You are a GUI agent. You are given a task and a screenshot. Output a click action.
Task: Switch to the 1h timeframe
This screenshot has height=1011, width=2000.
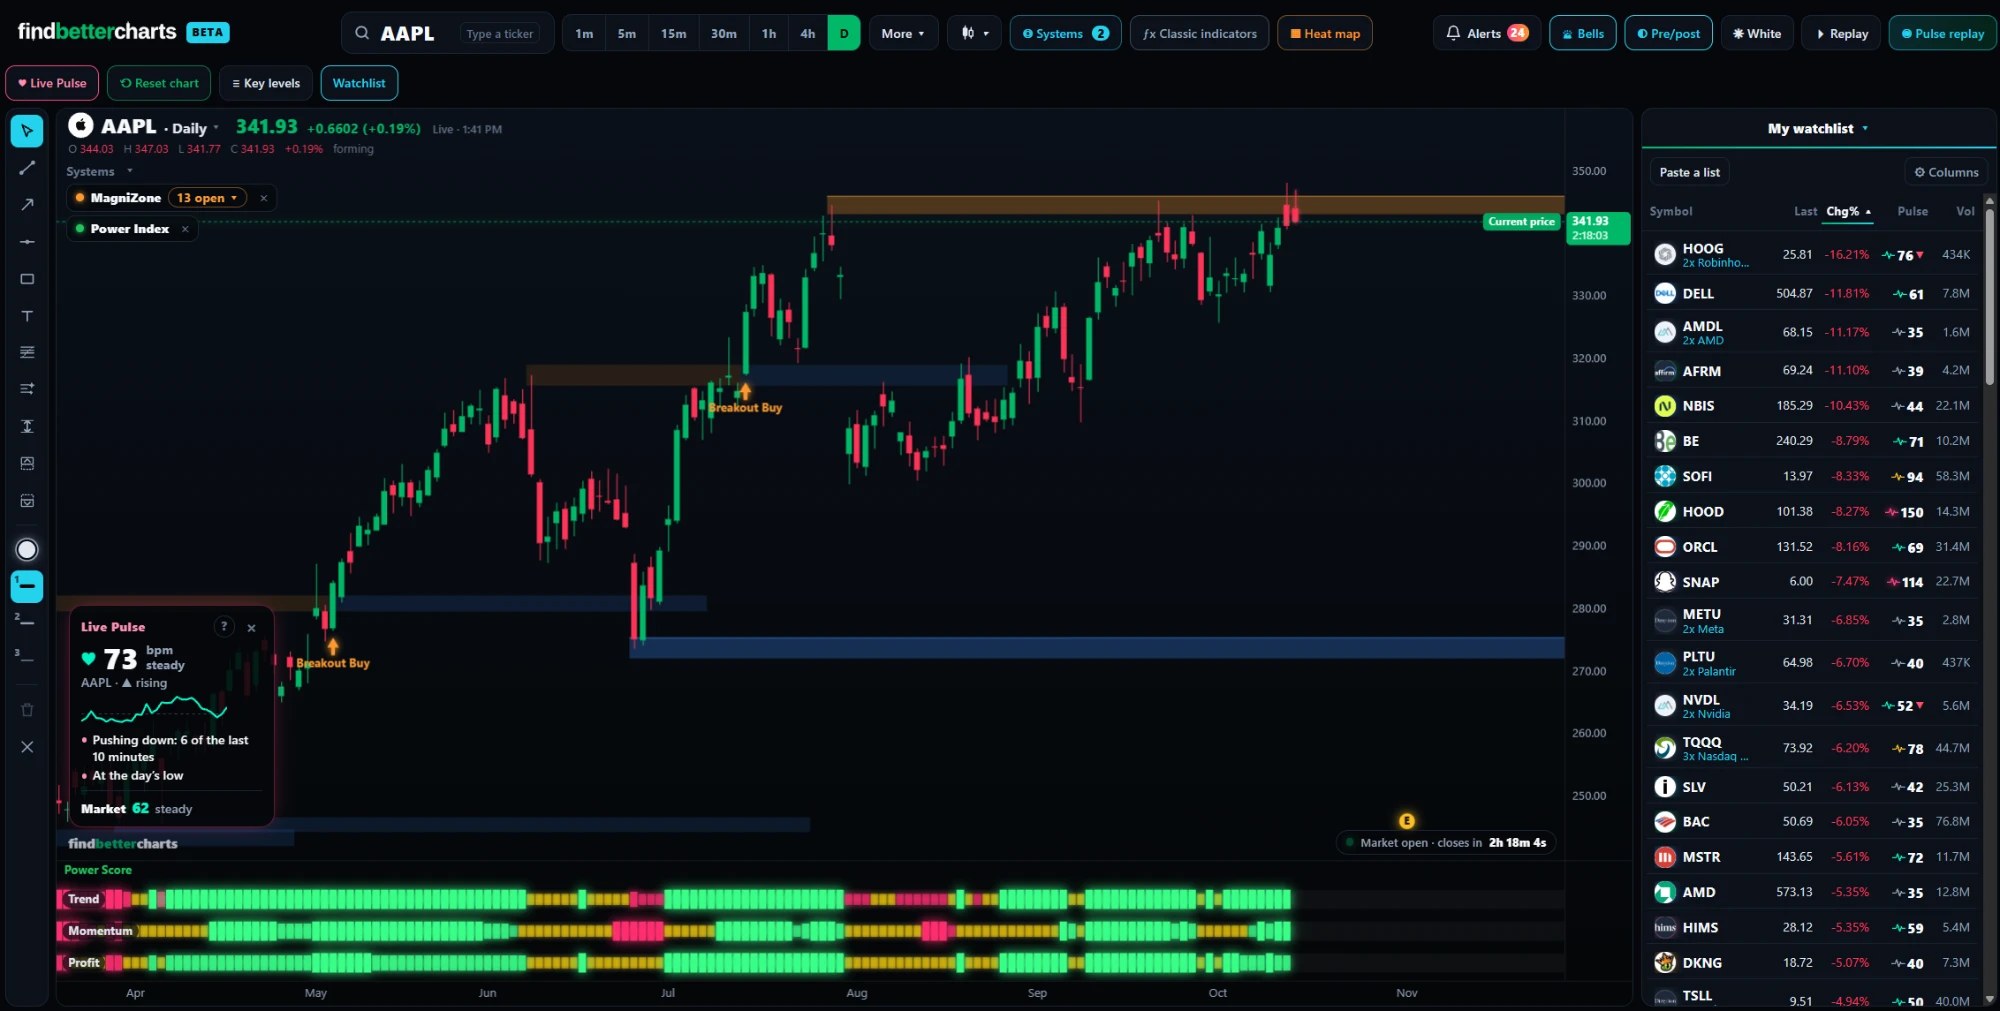[768, 33]
